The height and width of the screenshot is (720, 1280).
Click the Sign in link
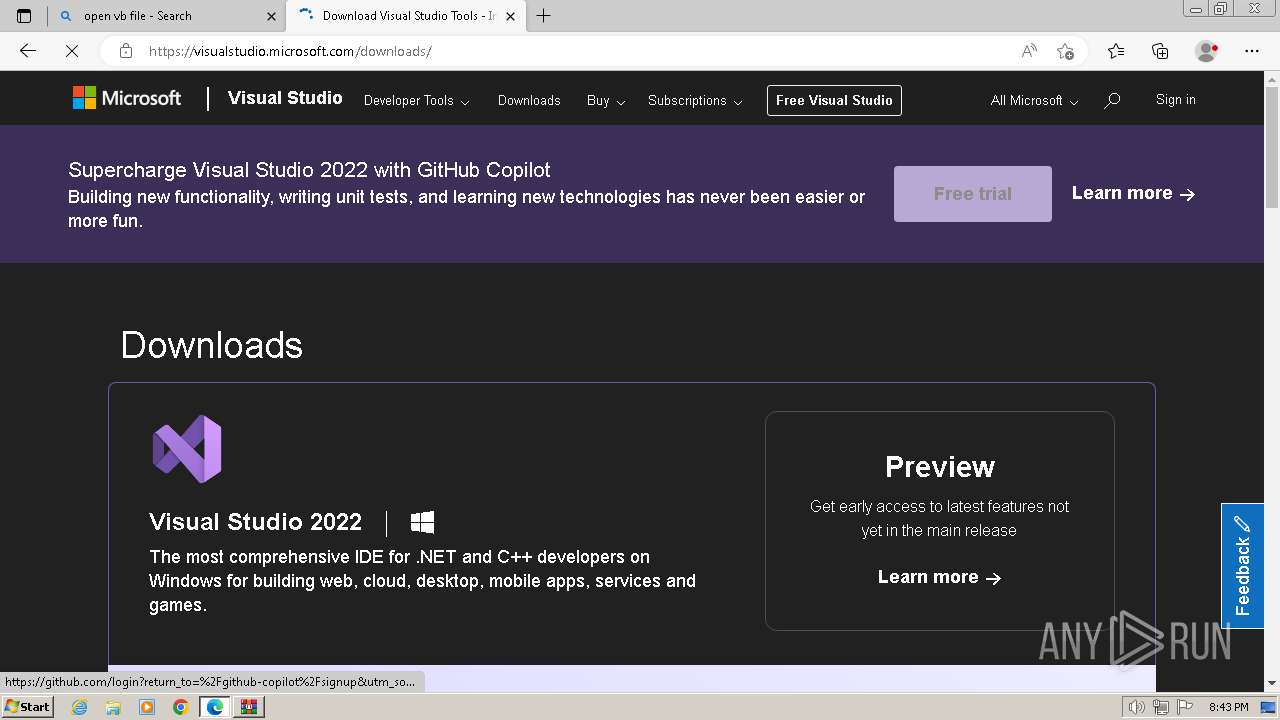coord(1175,100)
